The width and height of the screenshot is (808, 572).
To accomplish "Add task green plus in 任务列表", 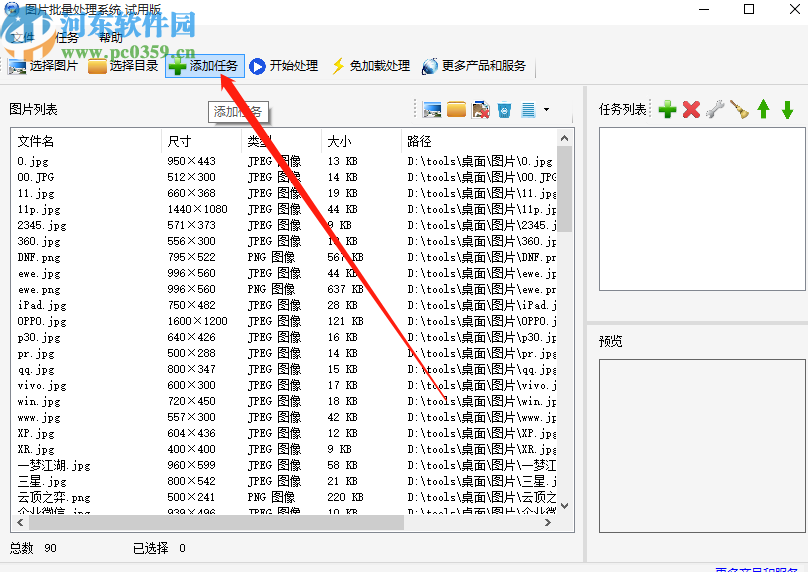I will coord(667,109).
